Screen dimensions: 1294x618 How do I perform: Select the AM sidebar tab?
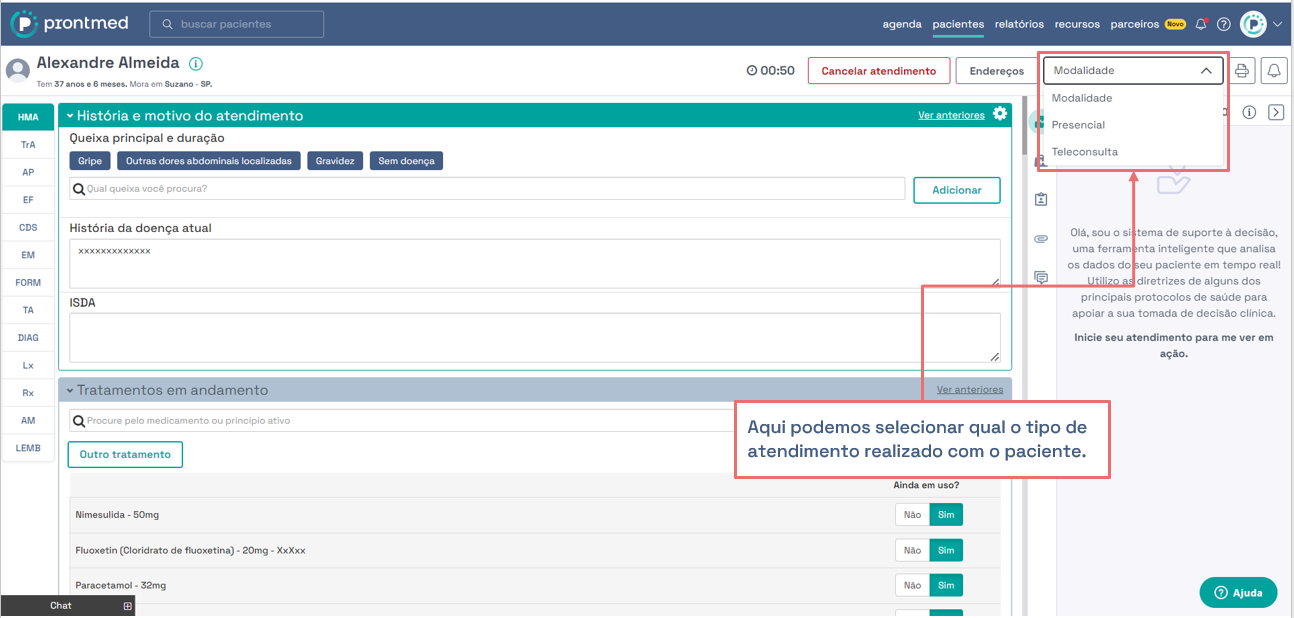coord(28,421)
